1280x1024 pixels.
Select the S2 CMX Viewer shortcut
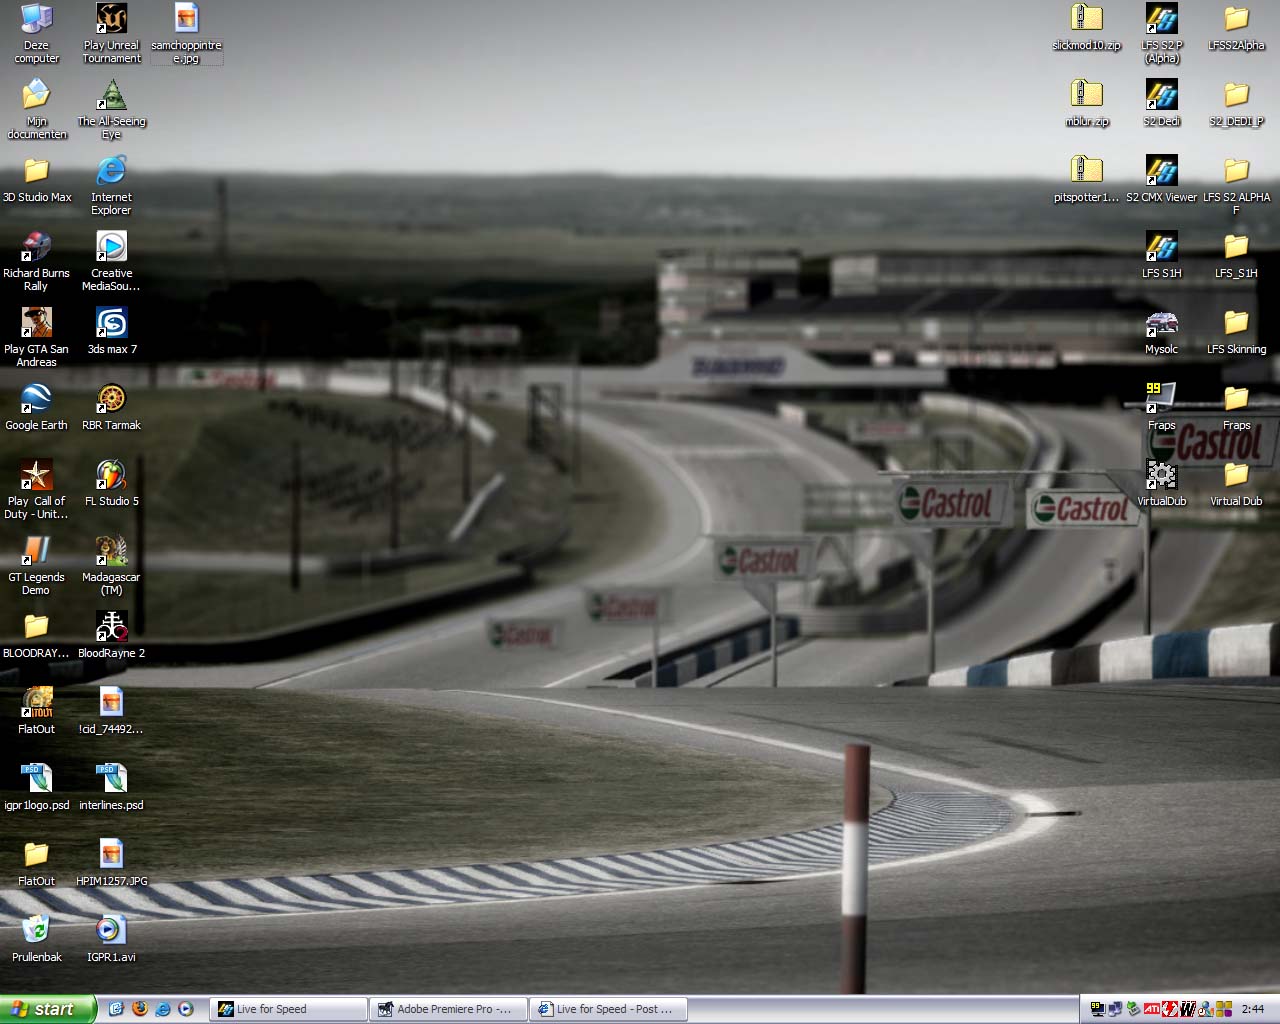1162,179
